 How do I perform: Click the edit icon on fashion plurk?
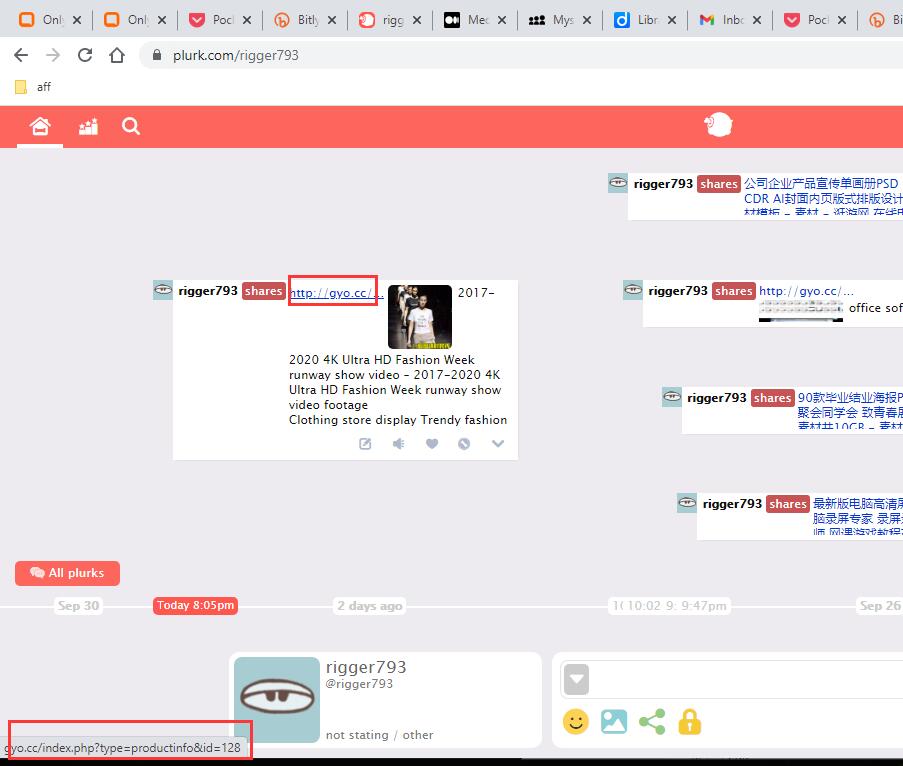point(366,444)
